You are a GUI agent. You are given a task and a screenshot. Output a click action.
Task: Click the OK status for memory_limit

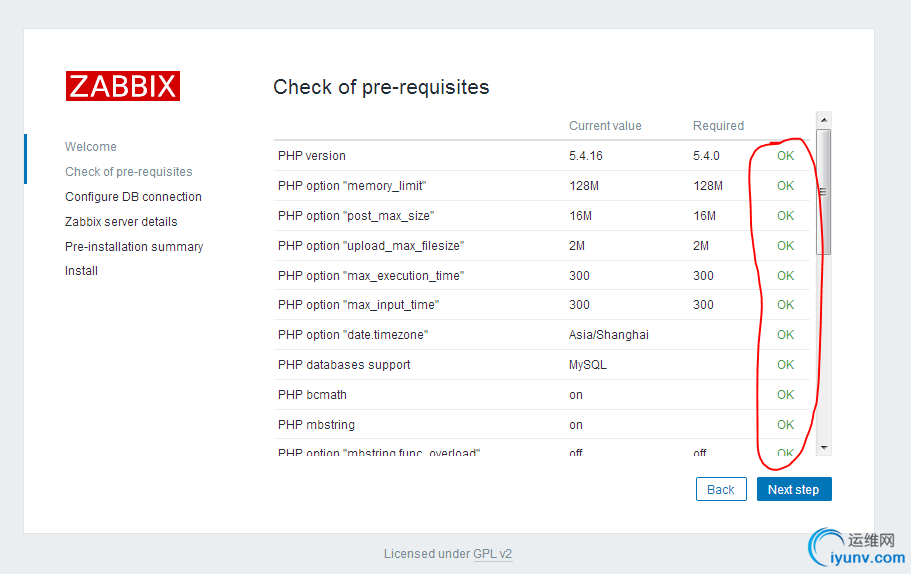click(785, 186)
